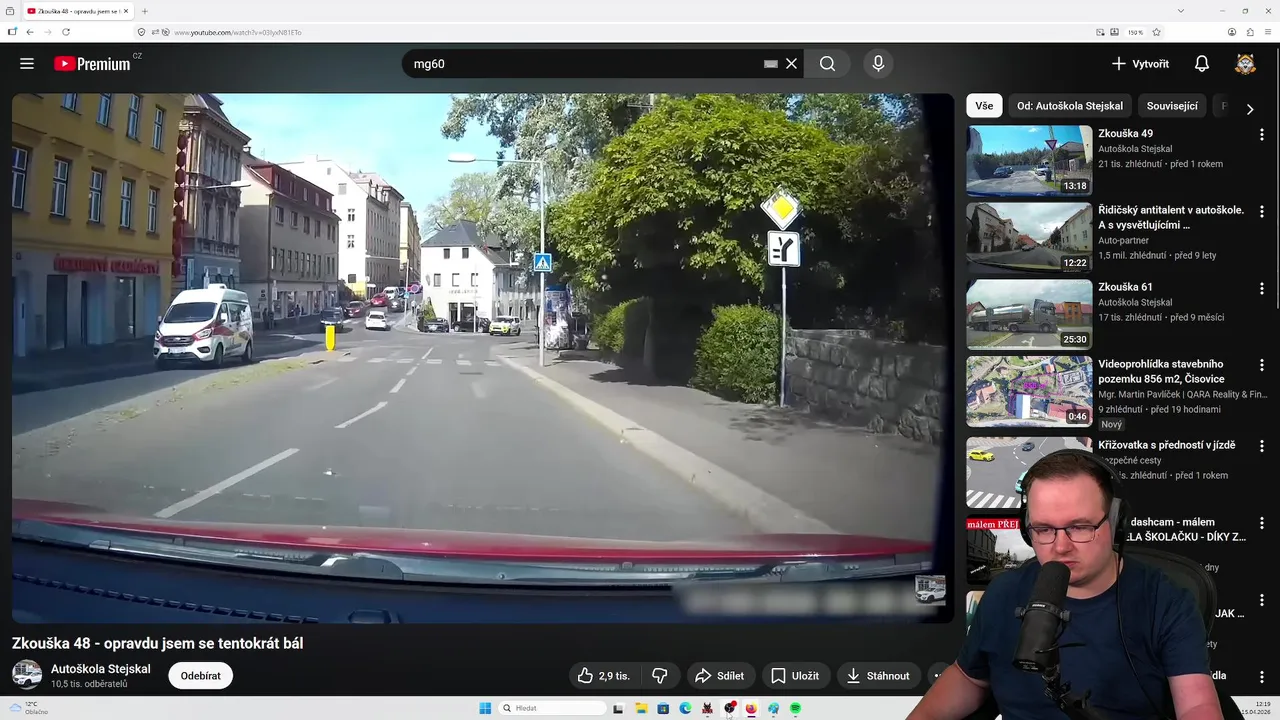Open the Zkouška 49 video thumbnail
The image size is (1280, 720).
click(1029, 160)
